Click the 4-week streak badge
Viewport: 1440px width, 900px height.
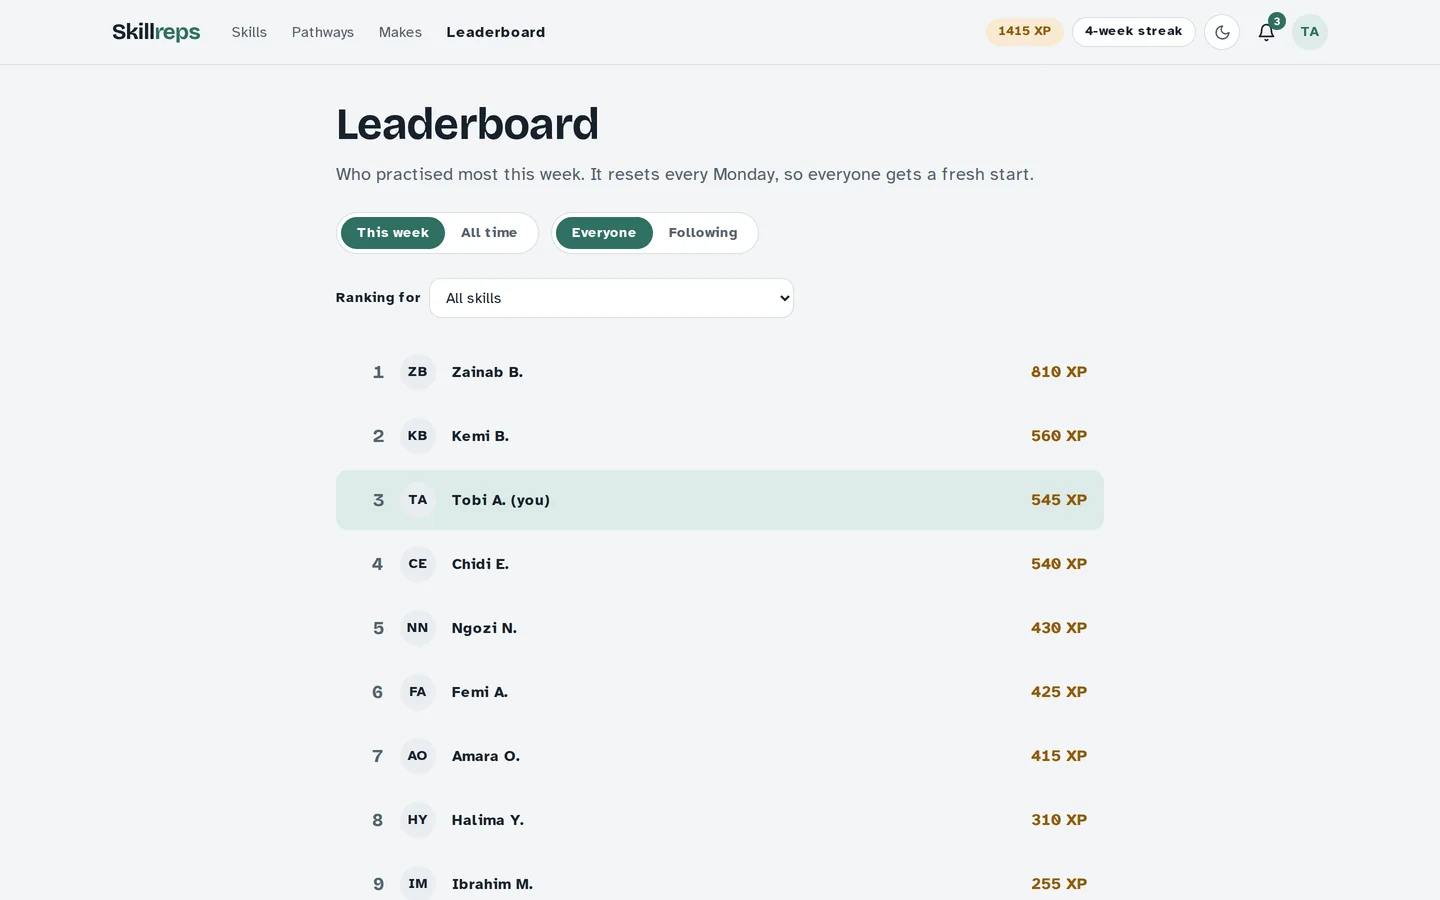[x=1134, y=31]
